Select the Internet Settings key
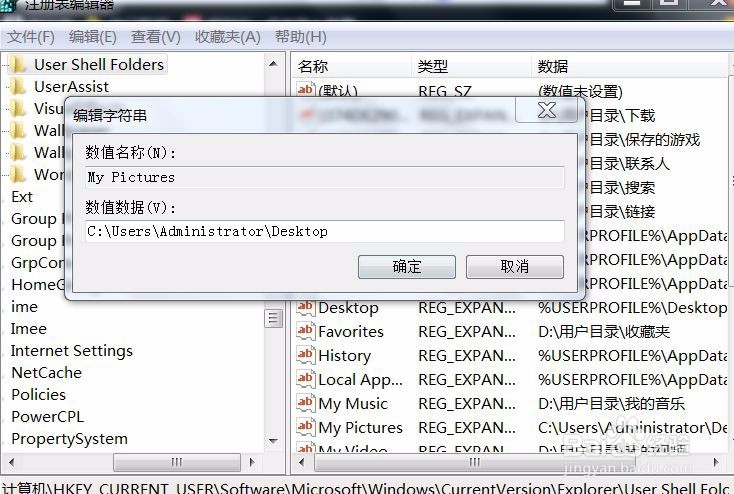The width and height of the screenshot is (734, 494). [x=72, y=351]
